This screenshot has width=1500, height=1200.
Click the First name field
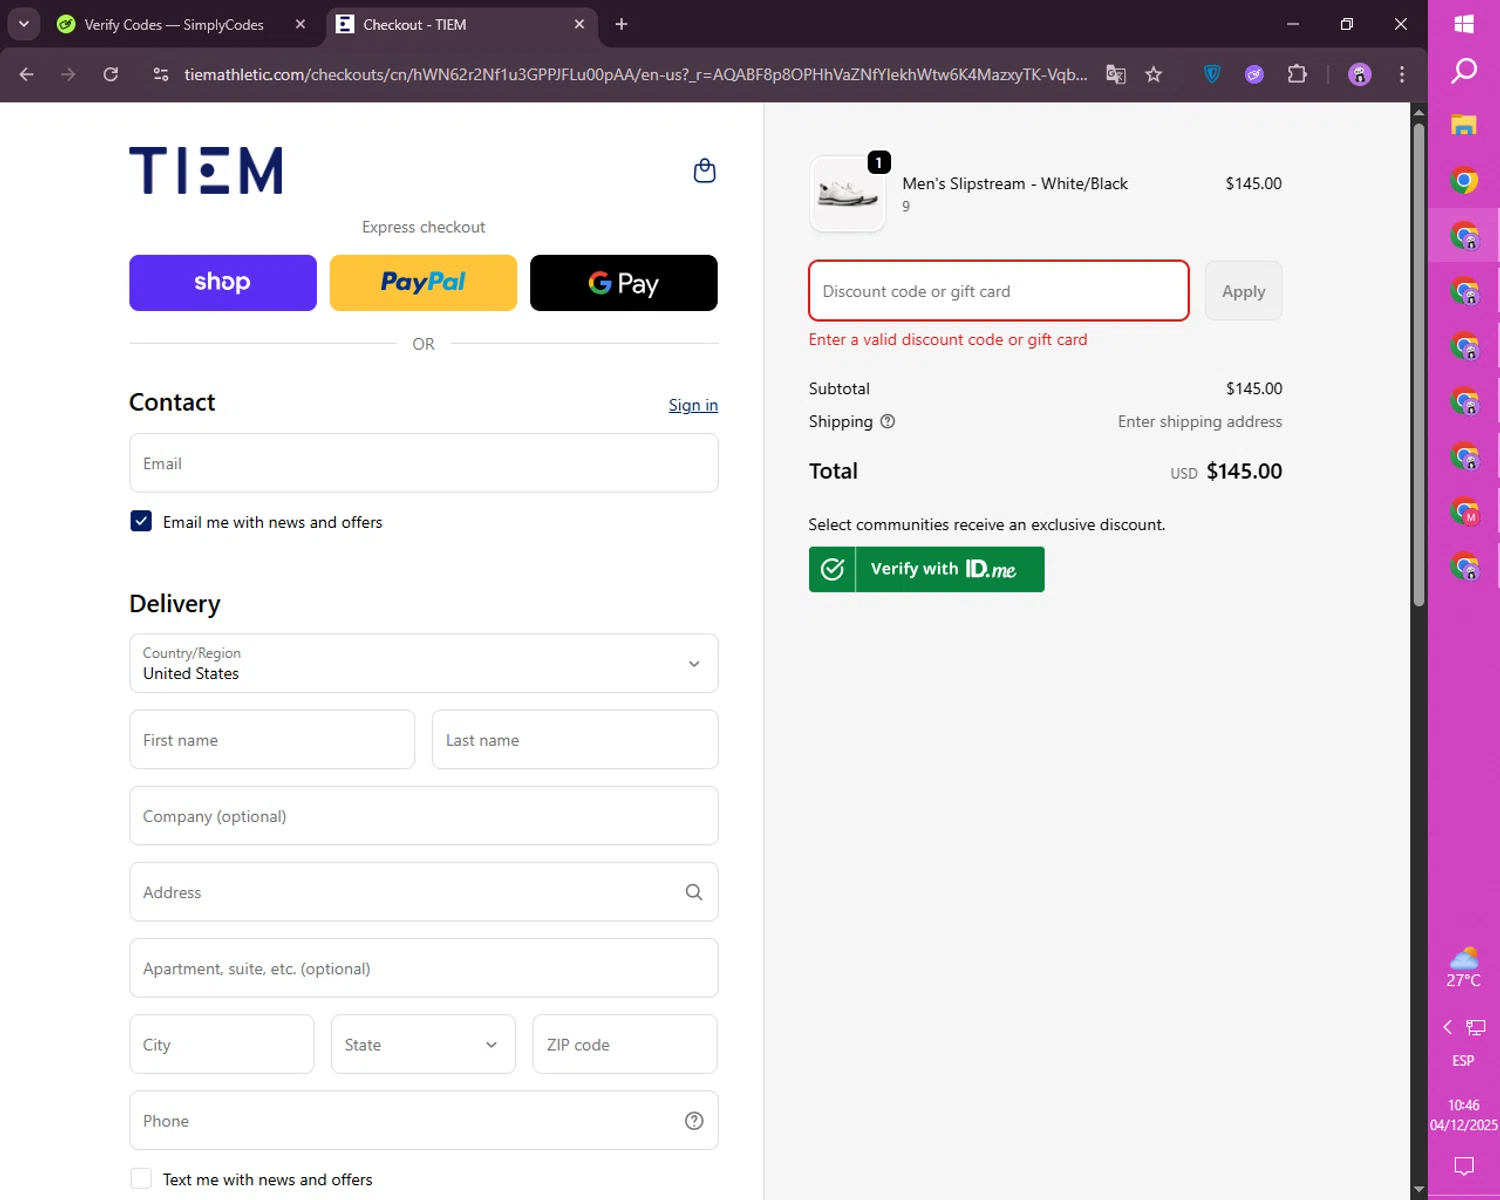272,740
